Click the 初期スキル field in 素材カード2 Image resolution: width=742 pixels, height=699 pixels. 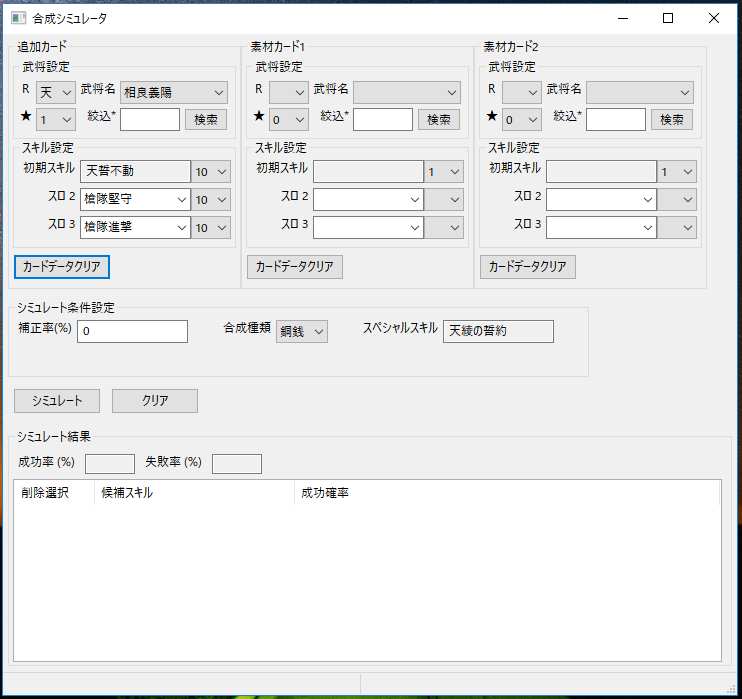tap(601, 171)
